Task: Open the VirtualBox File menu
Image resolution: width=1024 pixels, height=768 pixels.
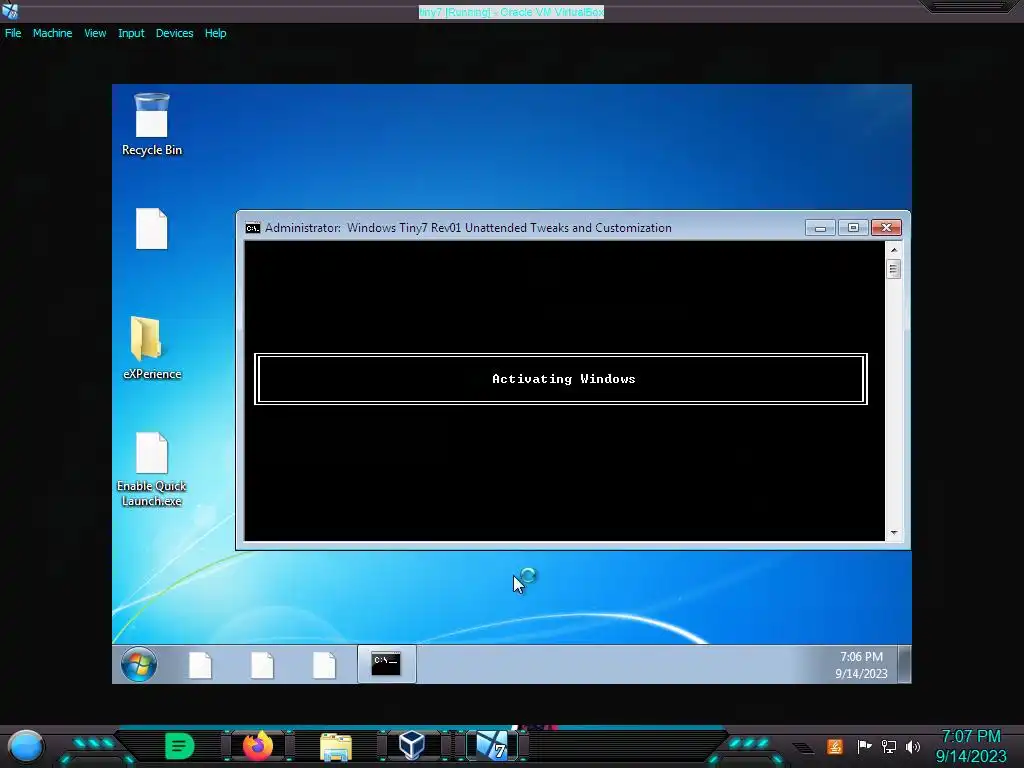Action: pyautogui.click(x=13, y=33)
